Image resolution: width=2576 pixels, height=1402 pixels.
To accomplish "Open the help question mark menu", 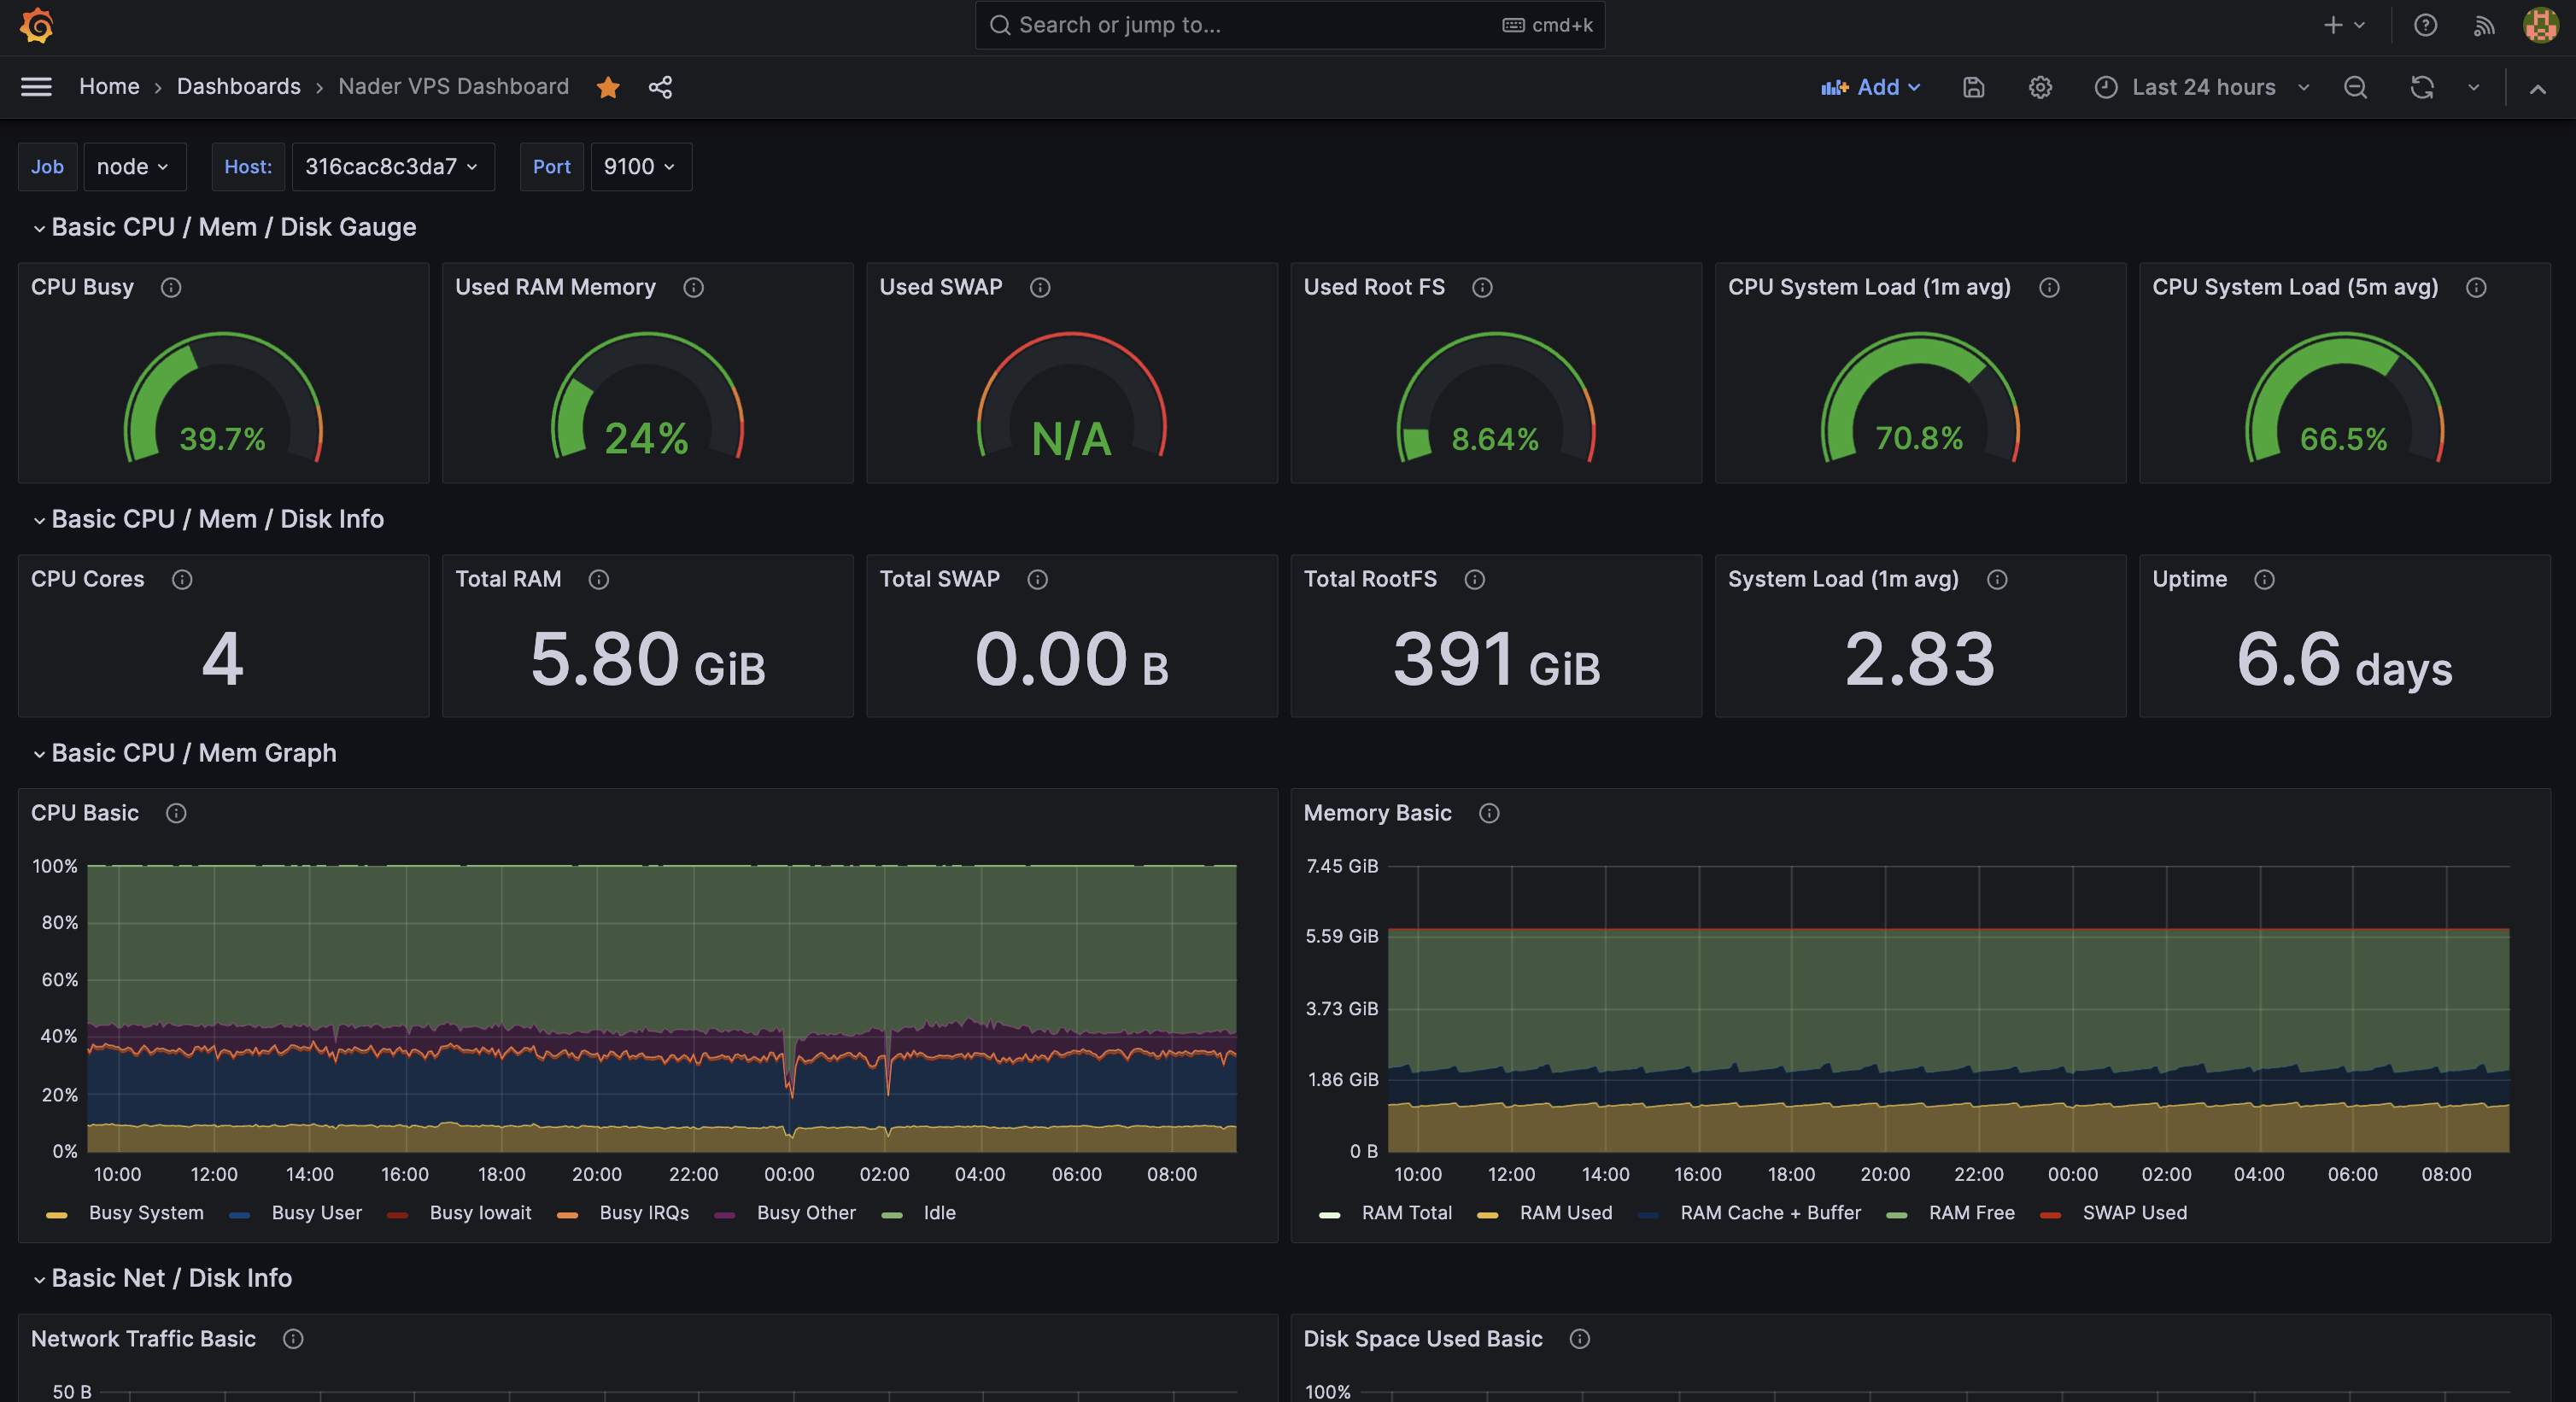I will 2425,25.
